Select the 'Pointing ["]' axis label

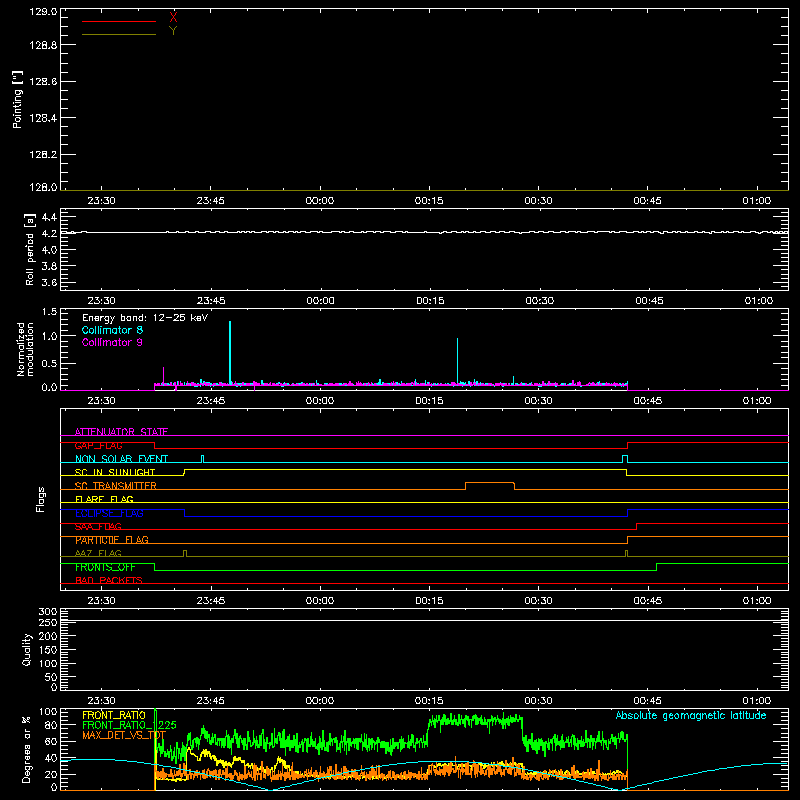tap(18, 100)
